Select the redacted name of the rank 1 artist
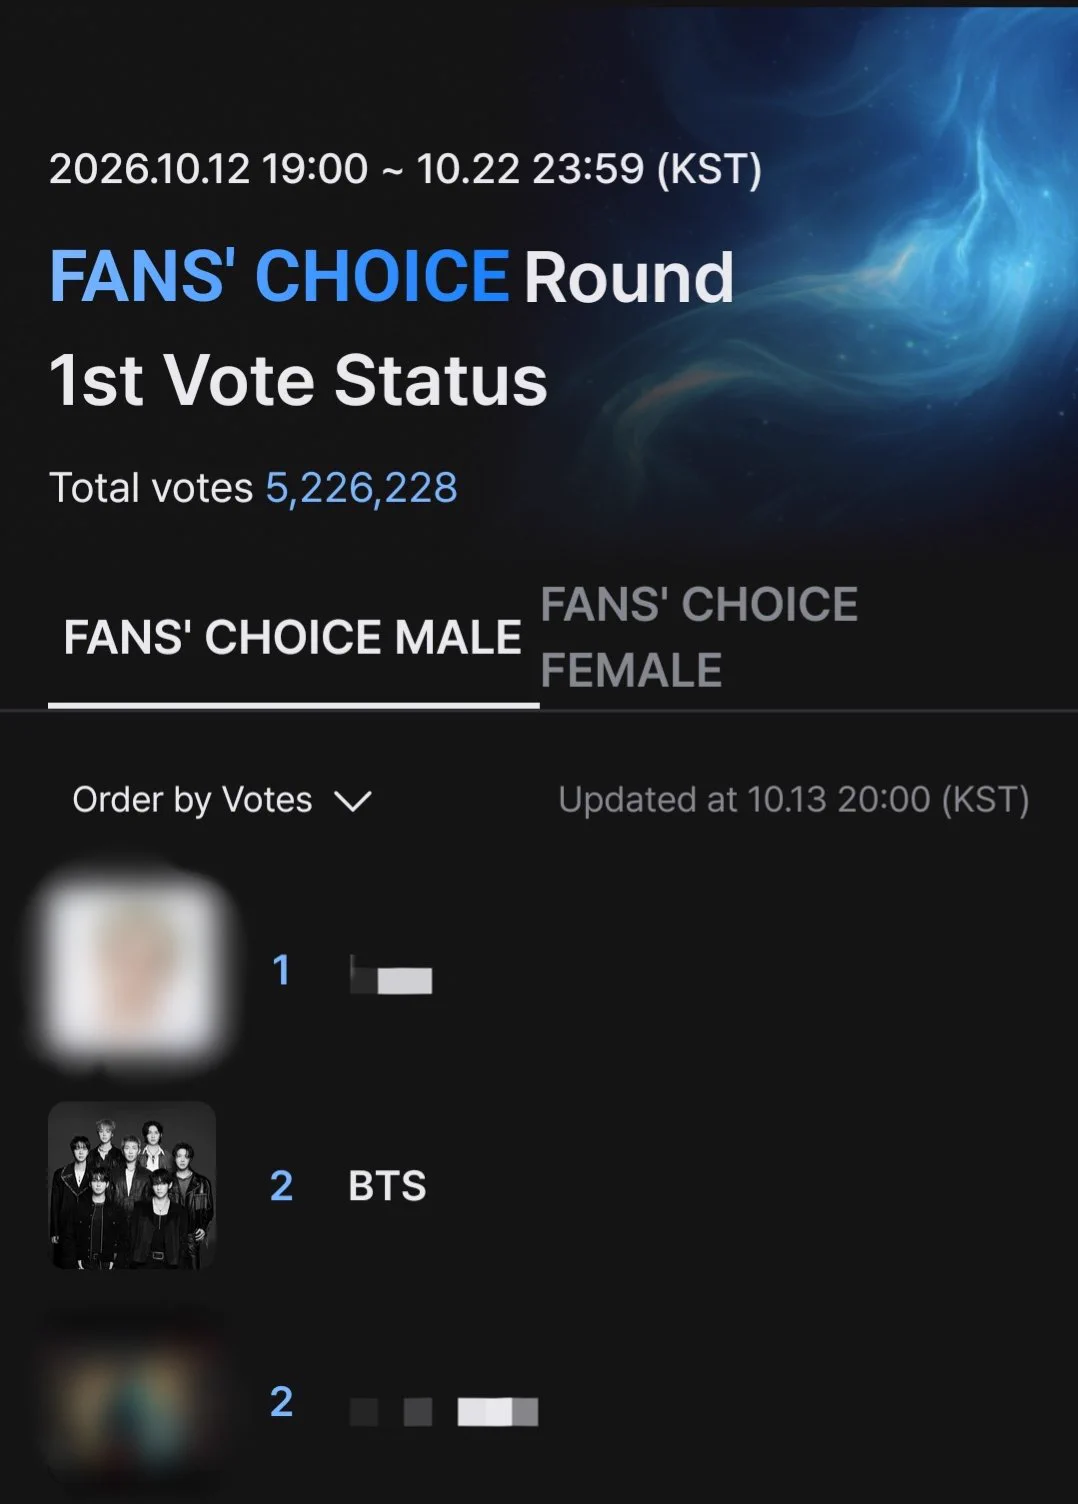 pos(391,975)
